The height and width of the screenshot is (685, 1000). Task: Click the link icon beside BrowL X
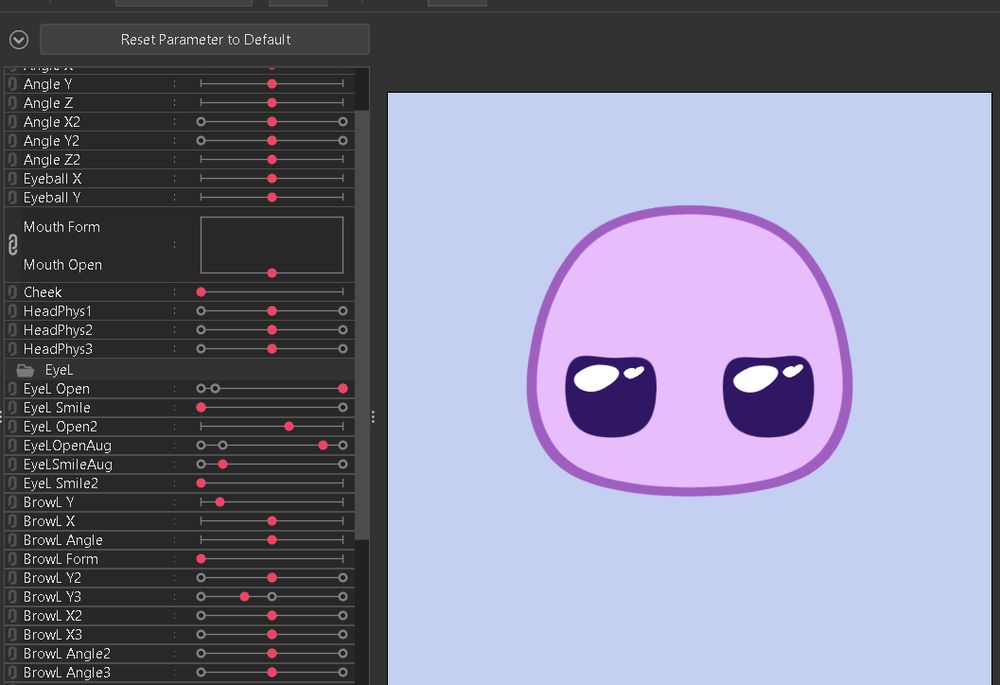11,521
